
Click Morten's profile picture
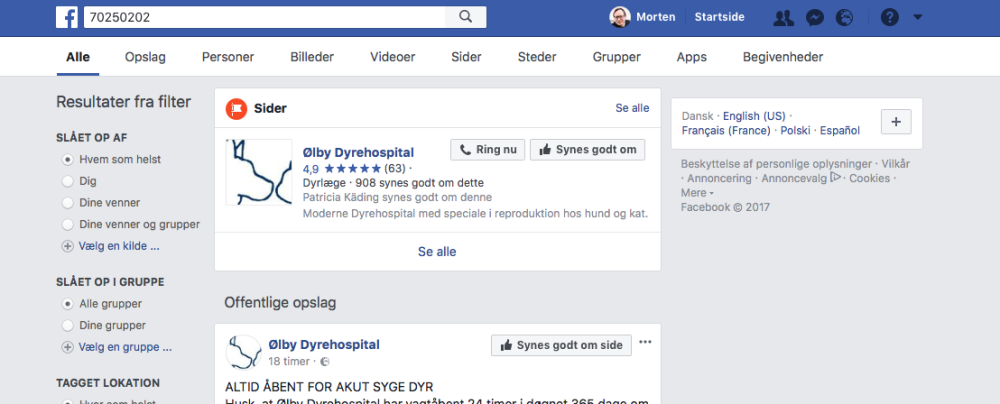pos(621,17)
